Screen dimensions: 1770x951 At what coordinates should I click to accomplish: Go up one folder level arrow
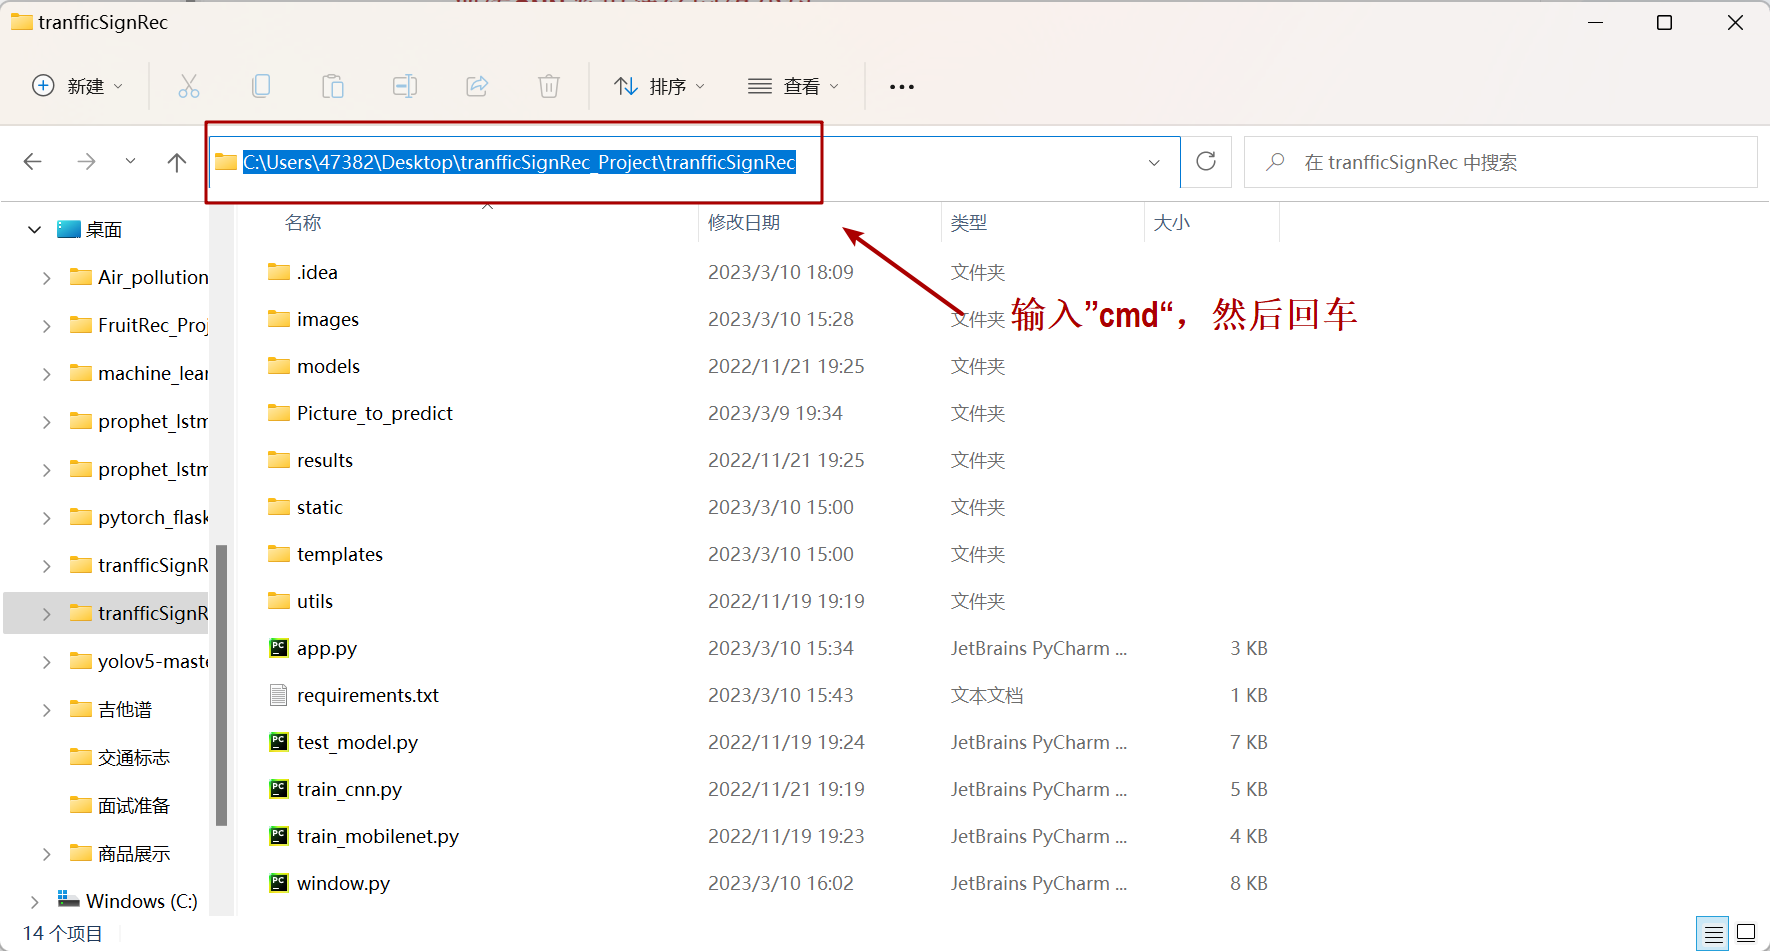coord(177,162)
